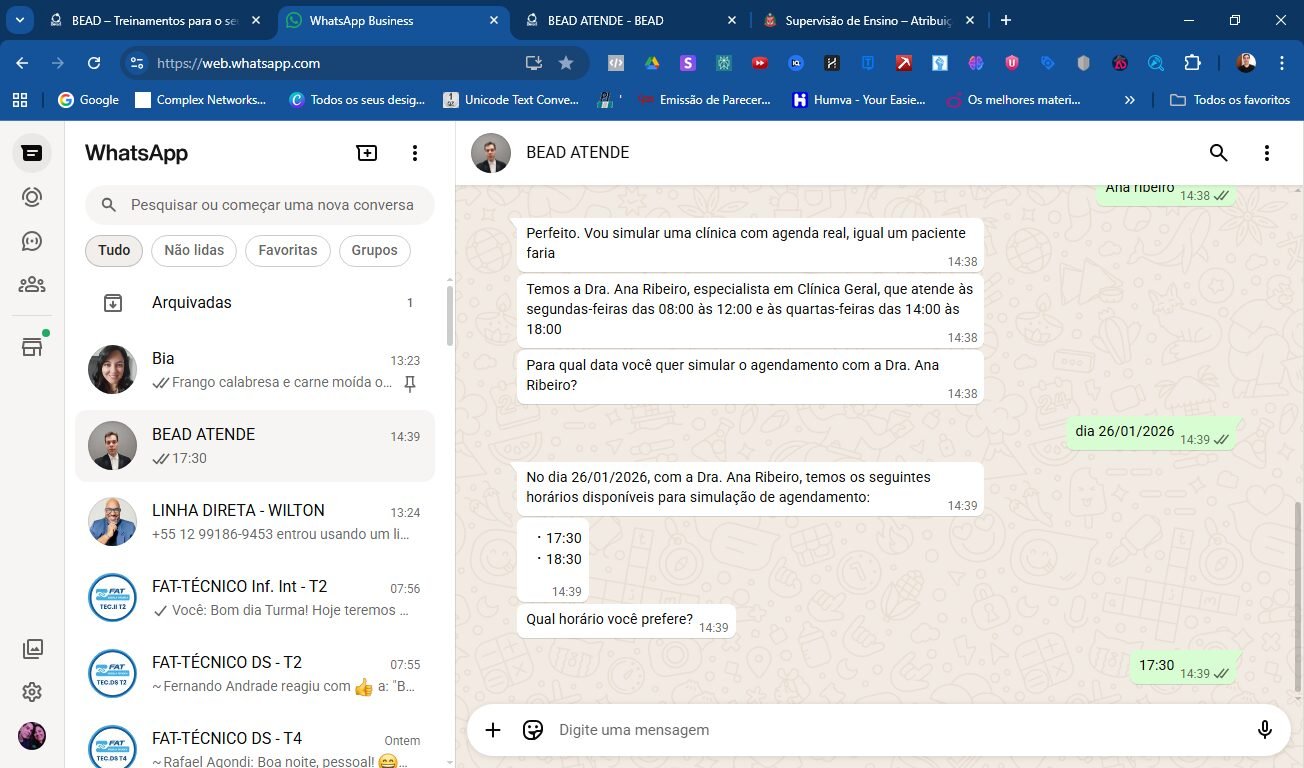This screenshot has height=768, width=1304.
Task: Click the microphone voice message icon
Action: coord(1265,730)
